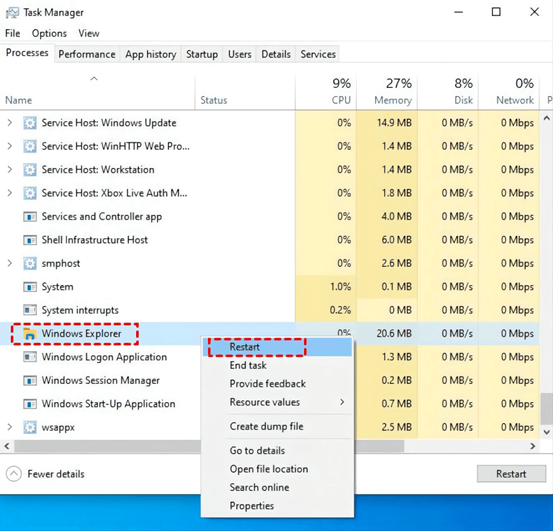Click the horizontal scrollbar right arrow
Image resolution: width=553 pixels, height=531 pixels.
point(533,446)
